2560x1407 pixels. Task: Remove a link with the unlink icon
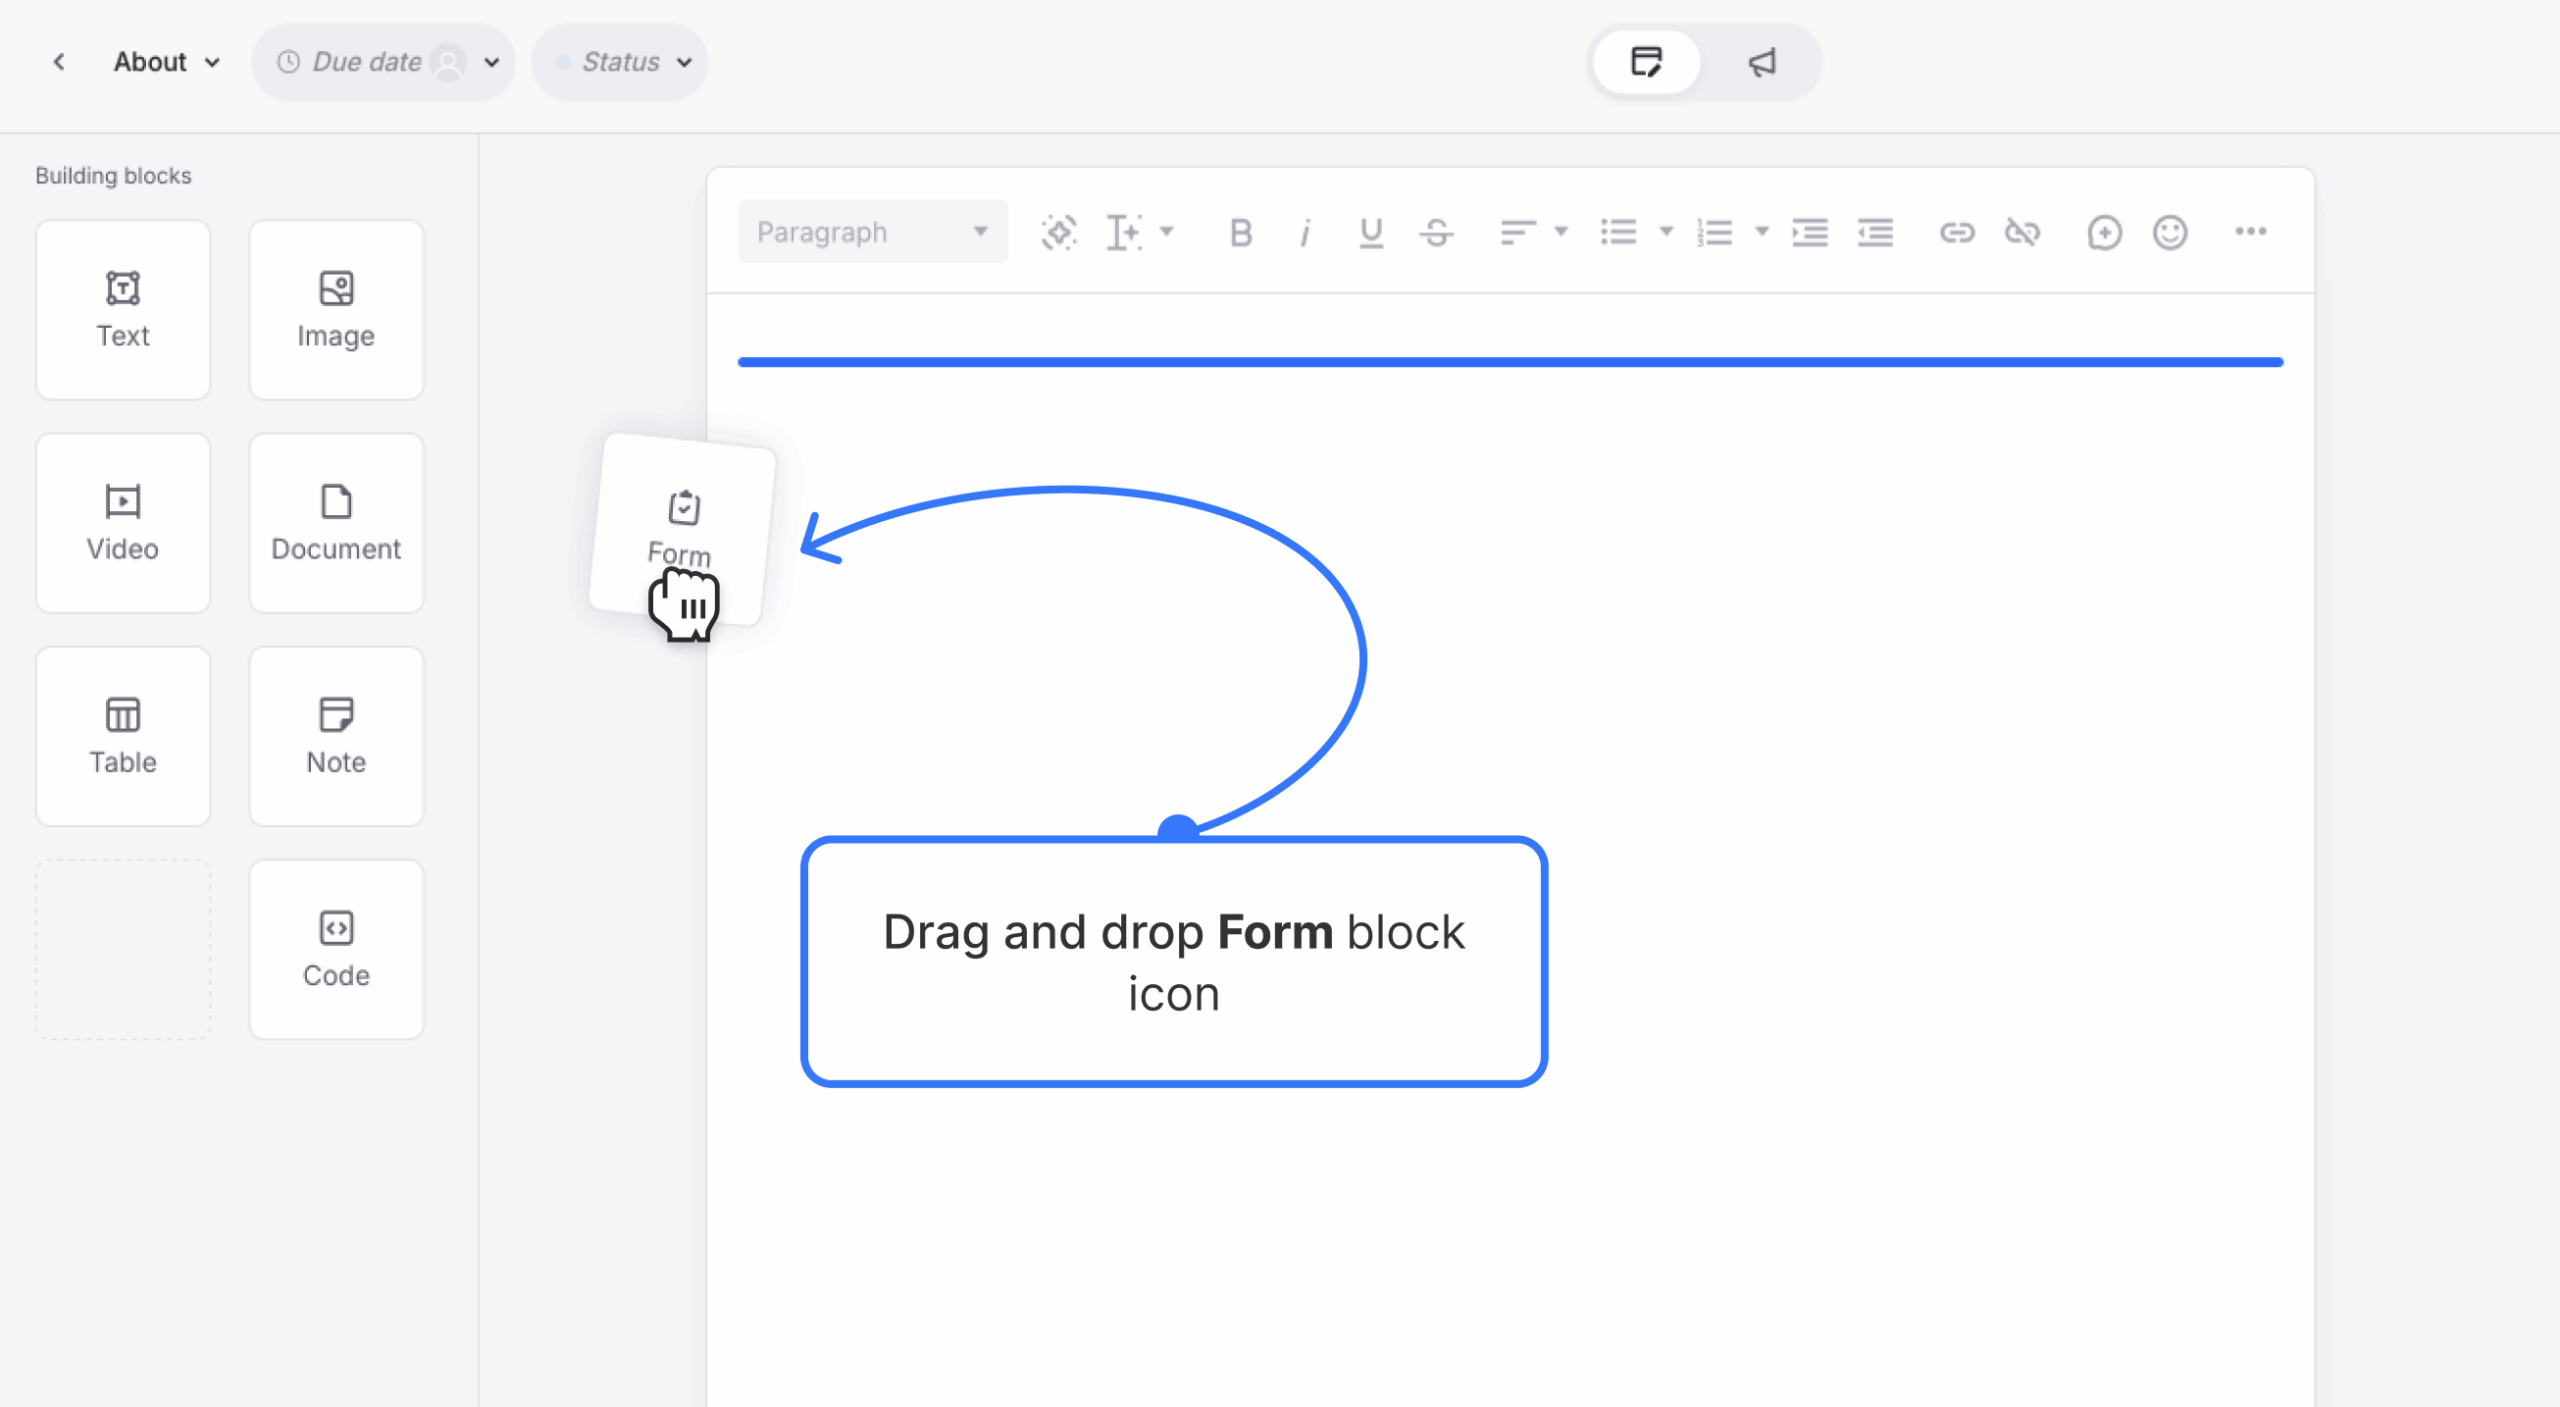point(2022,232)
